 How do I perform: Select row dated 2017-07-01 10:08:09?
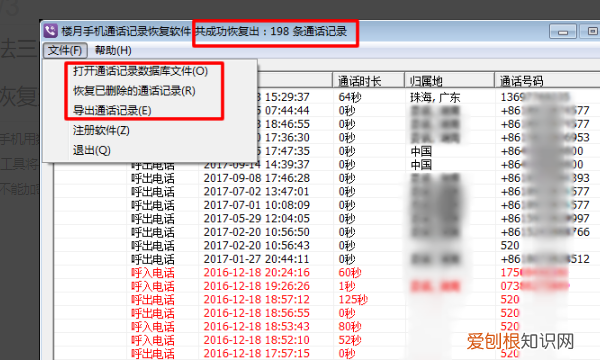point(327,205)
